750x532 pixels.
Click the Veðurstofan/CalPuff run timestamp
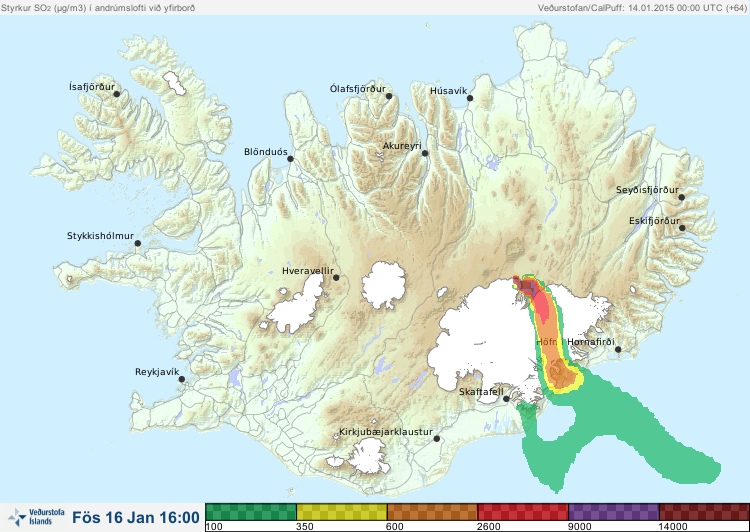[x=641, y=8]
